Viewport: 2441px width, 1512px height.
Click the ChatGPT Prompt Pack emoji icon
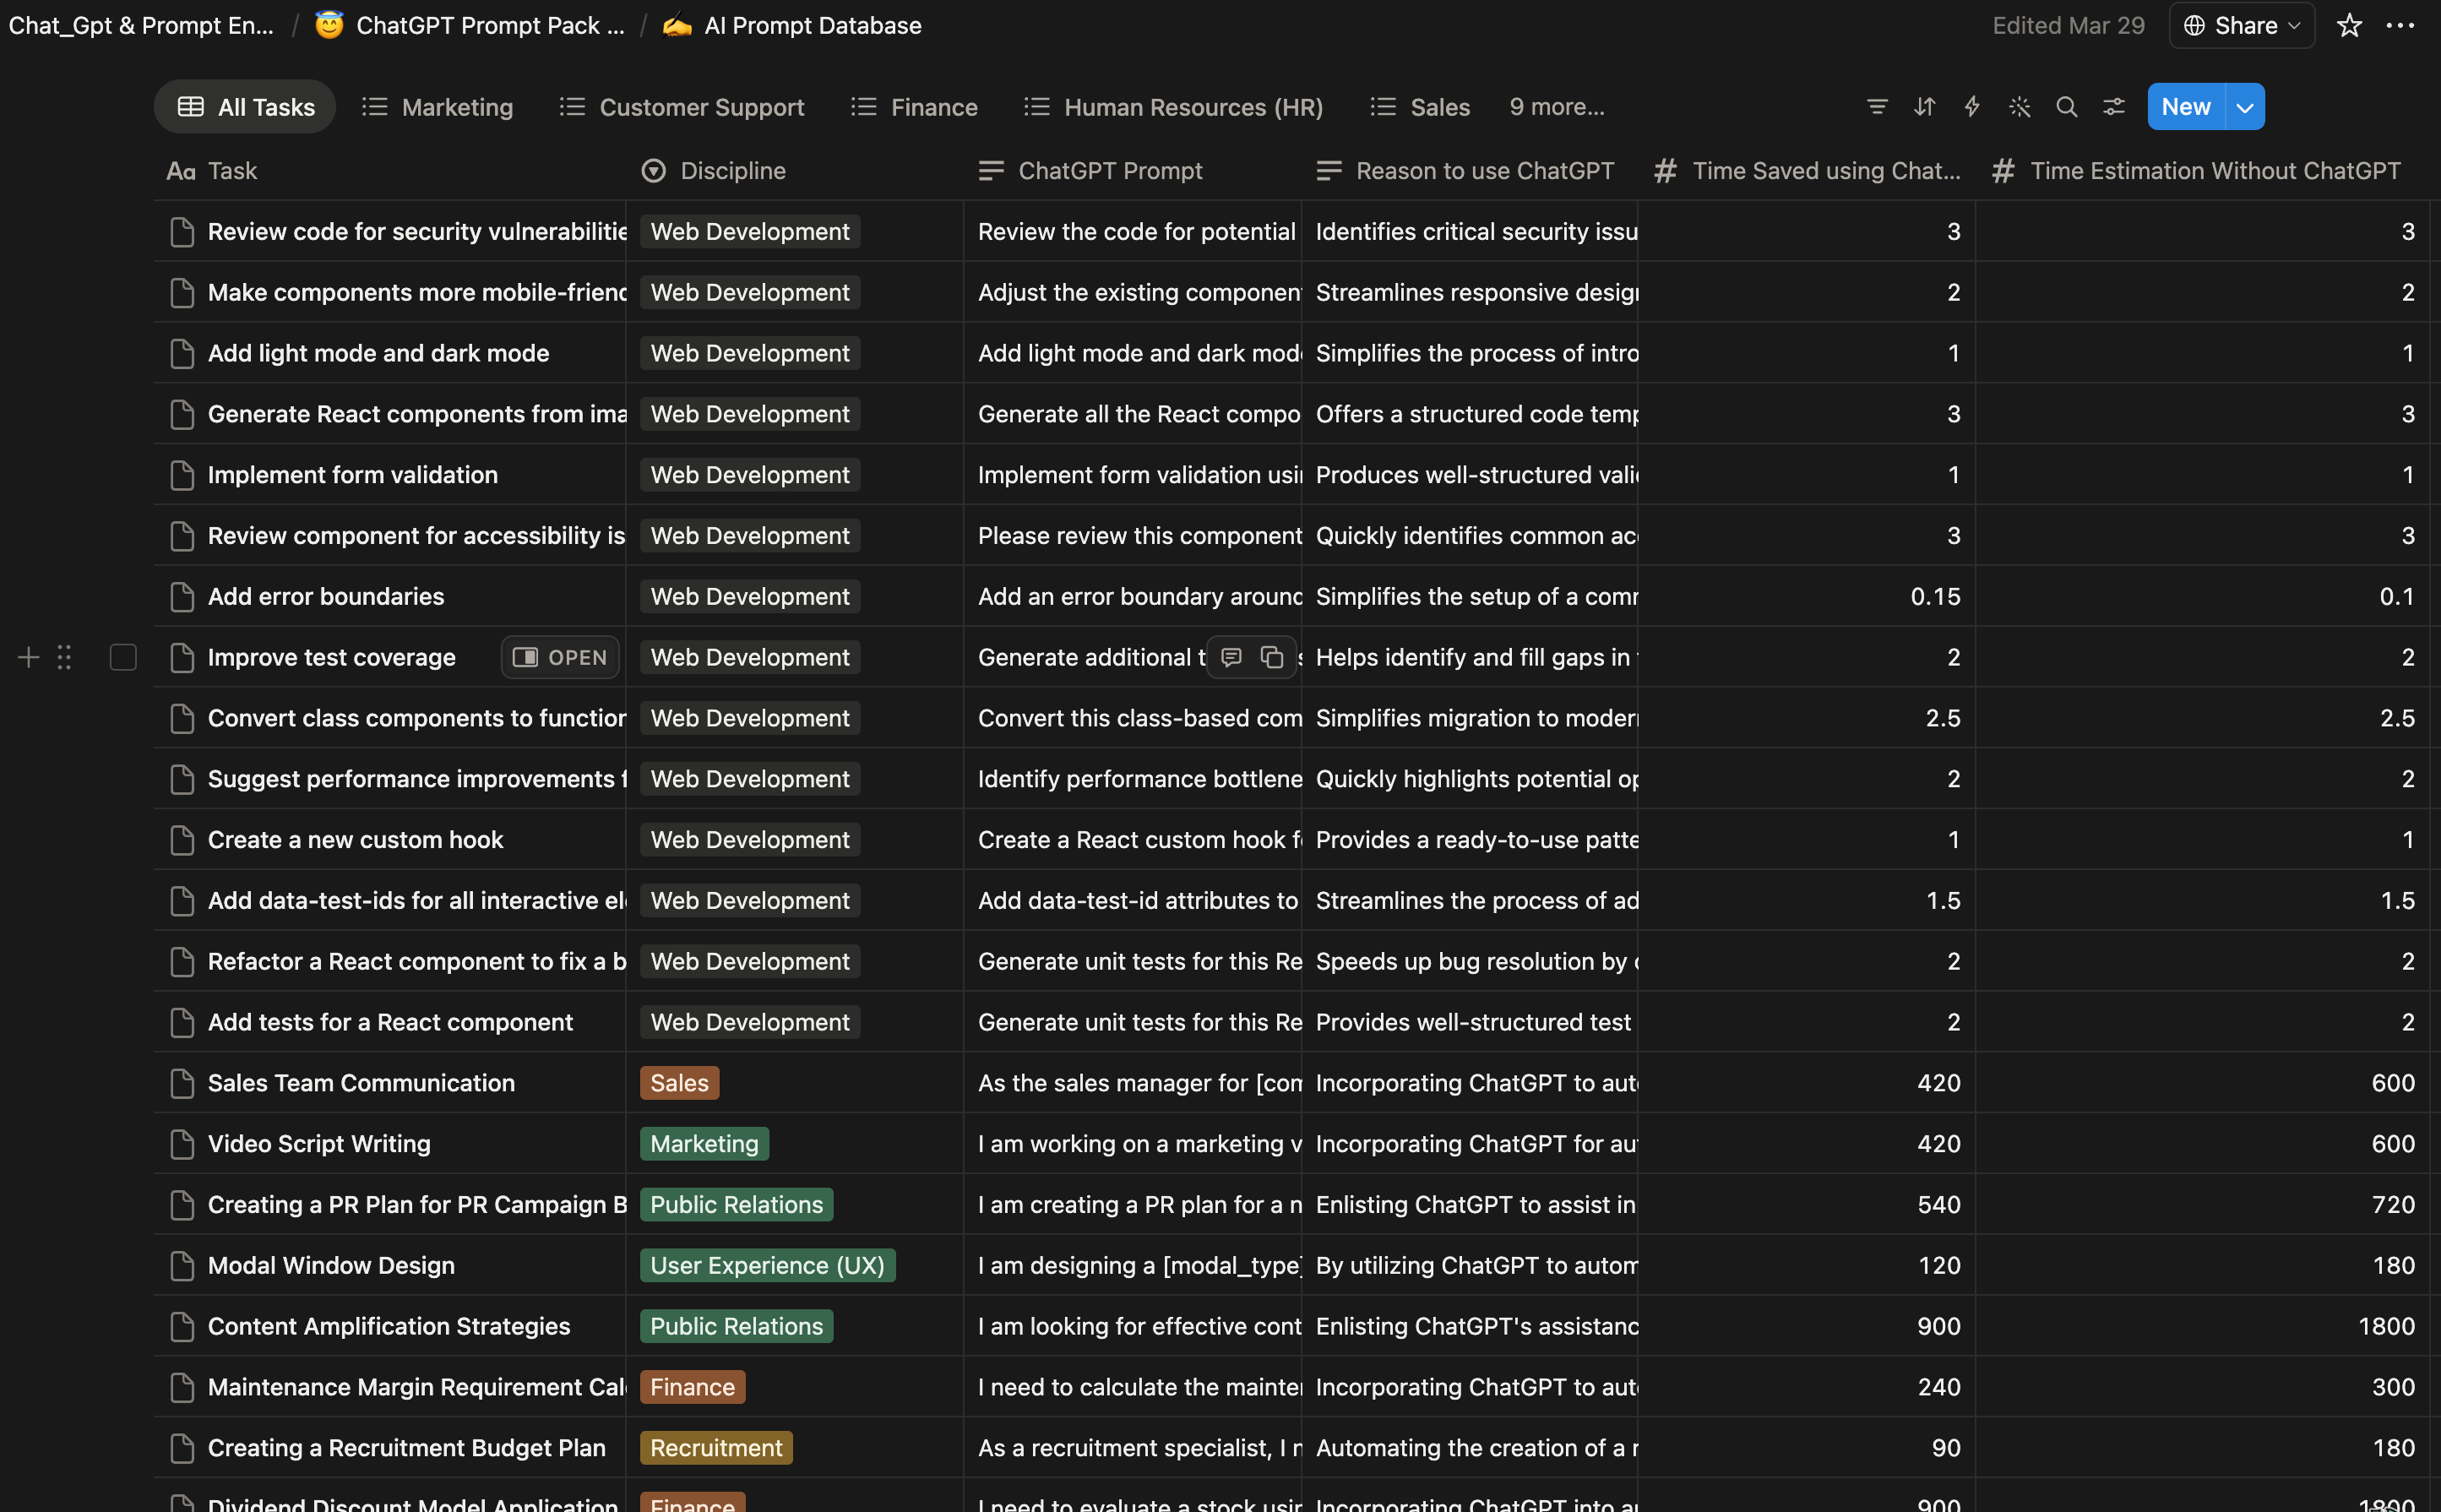(329, 25)
